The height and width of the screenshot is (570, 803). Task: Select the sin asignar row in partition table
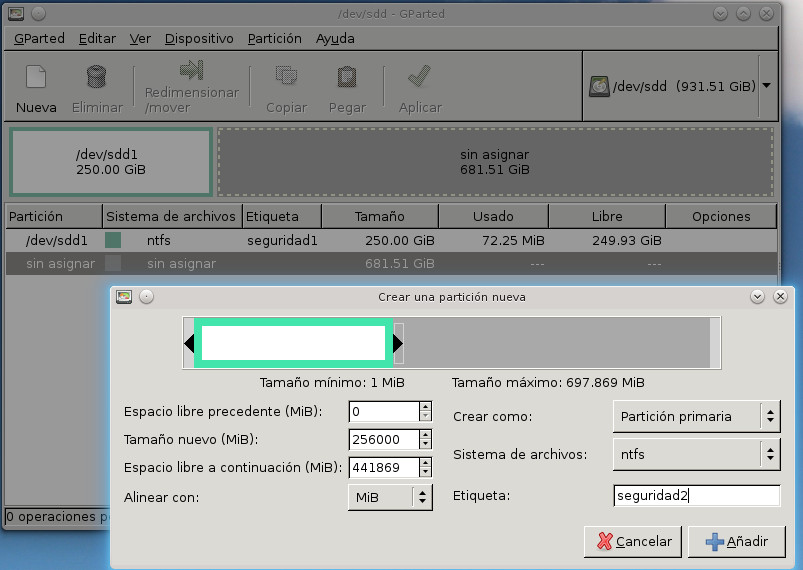coord(391,263)
